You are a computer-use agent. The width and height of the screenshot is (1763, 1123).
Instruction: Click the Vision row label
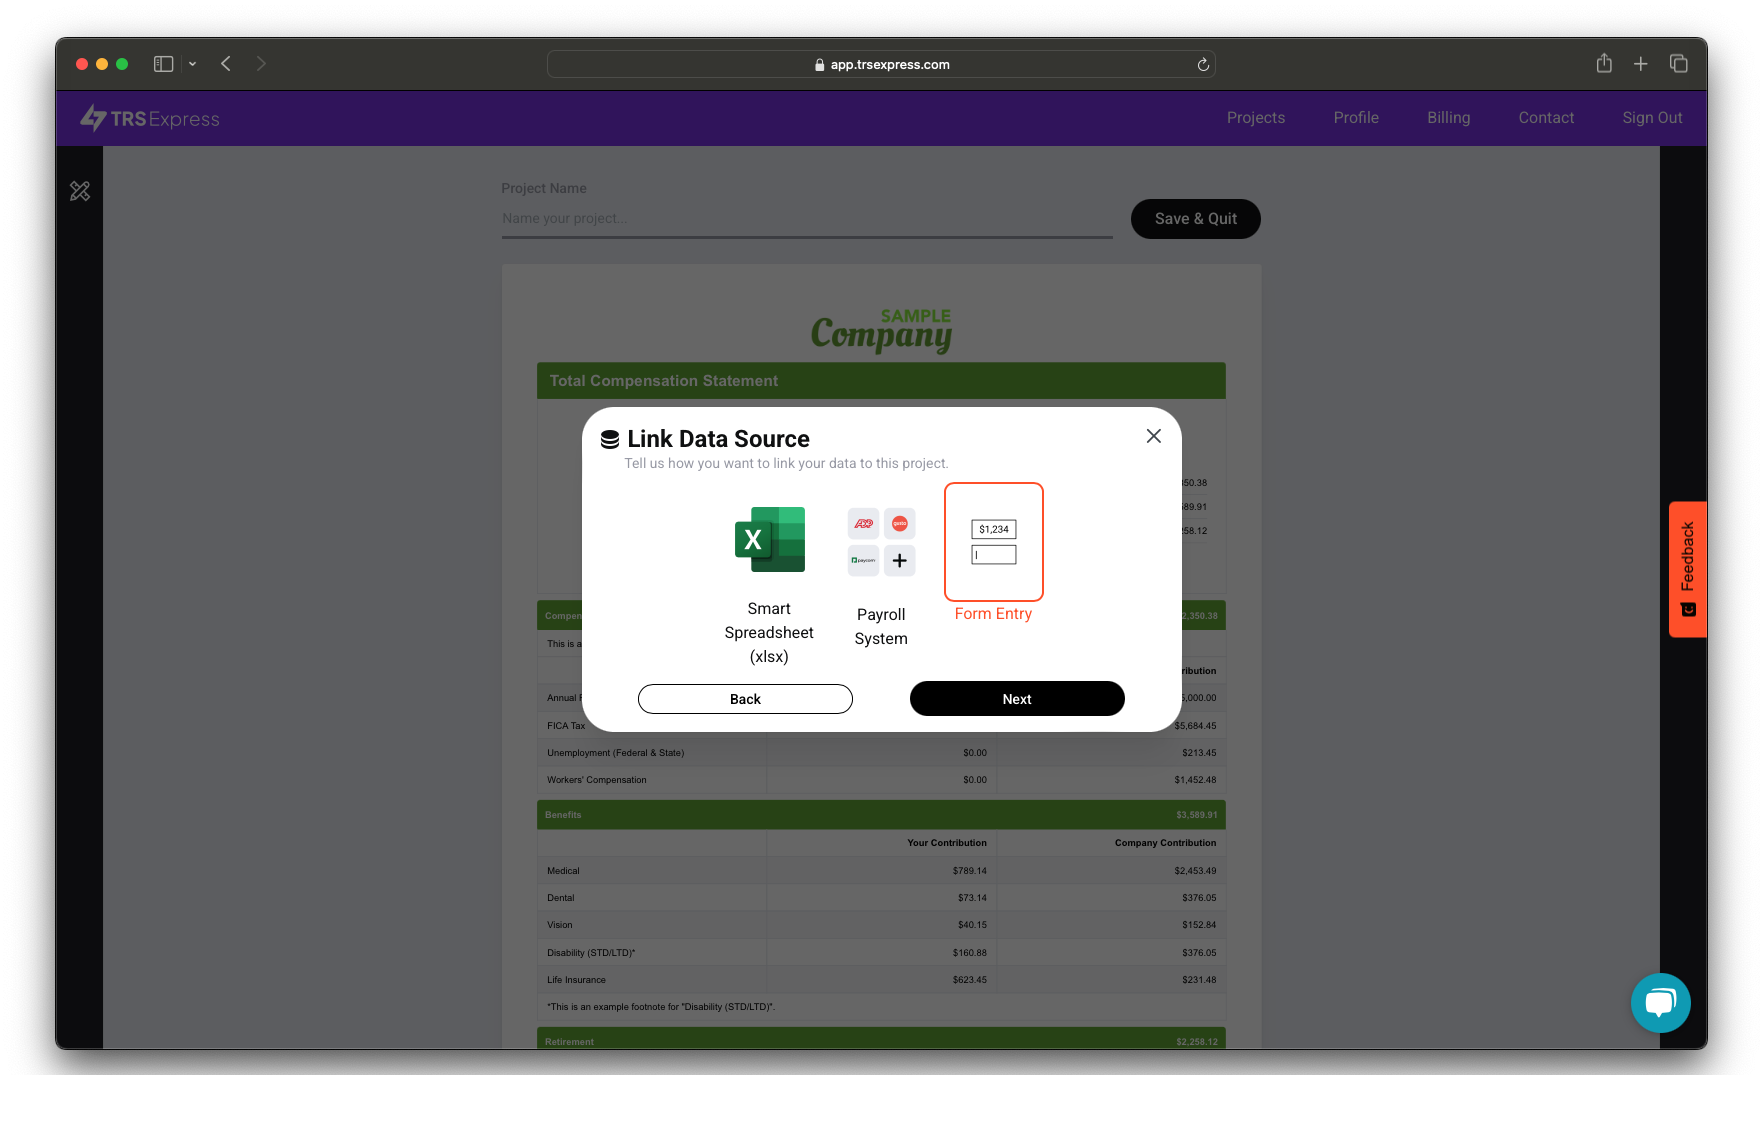pos(560,925)
